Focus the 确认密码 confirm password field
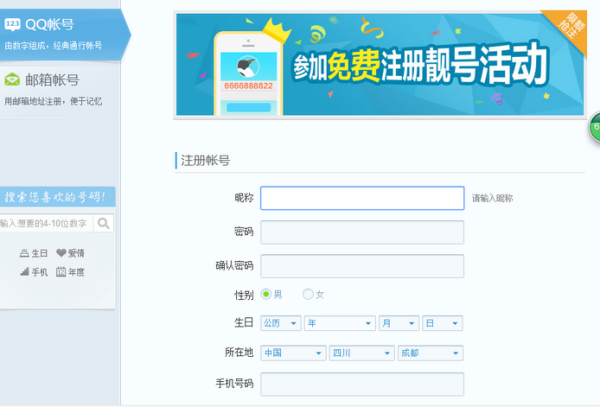 point(362,266)
